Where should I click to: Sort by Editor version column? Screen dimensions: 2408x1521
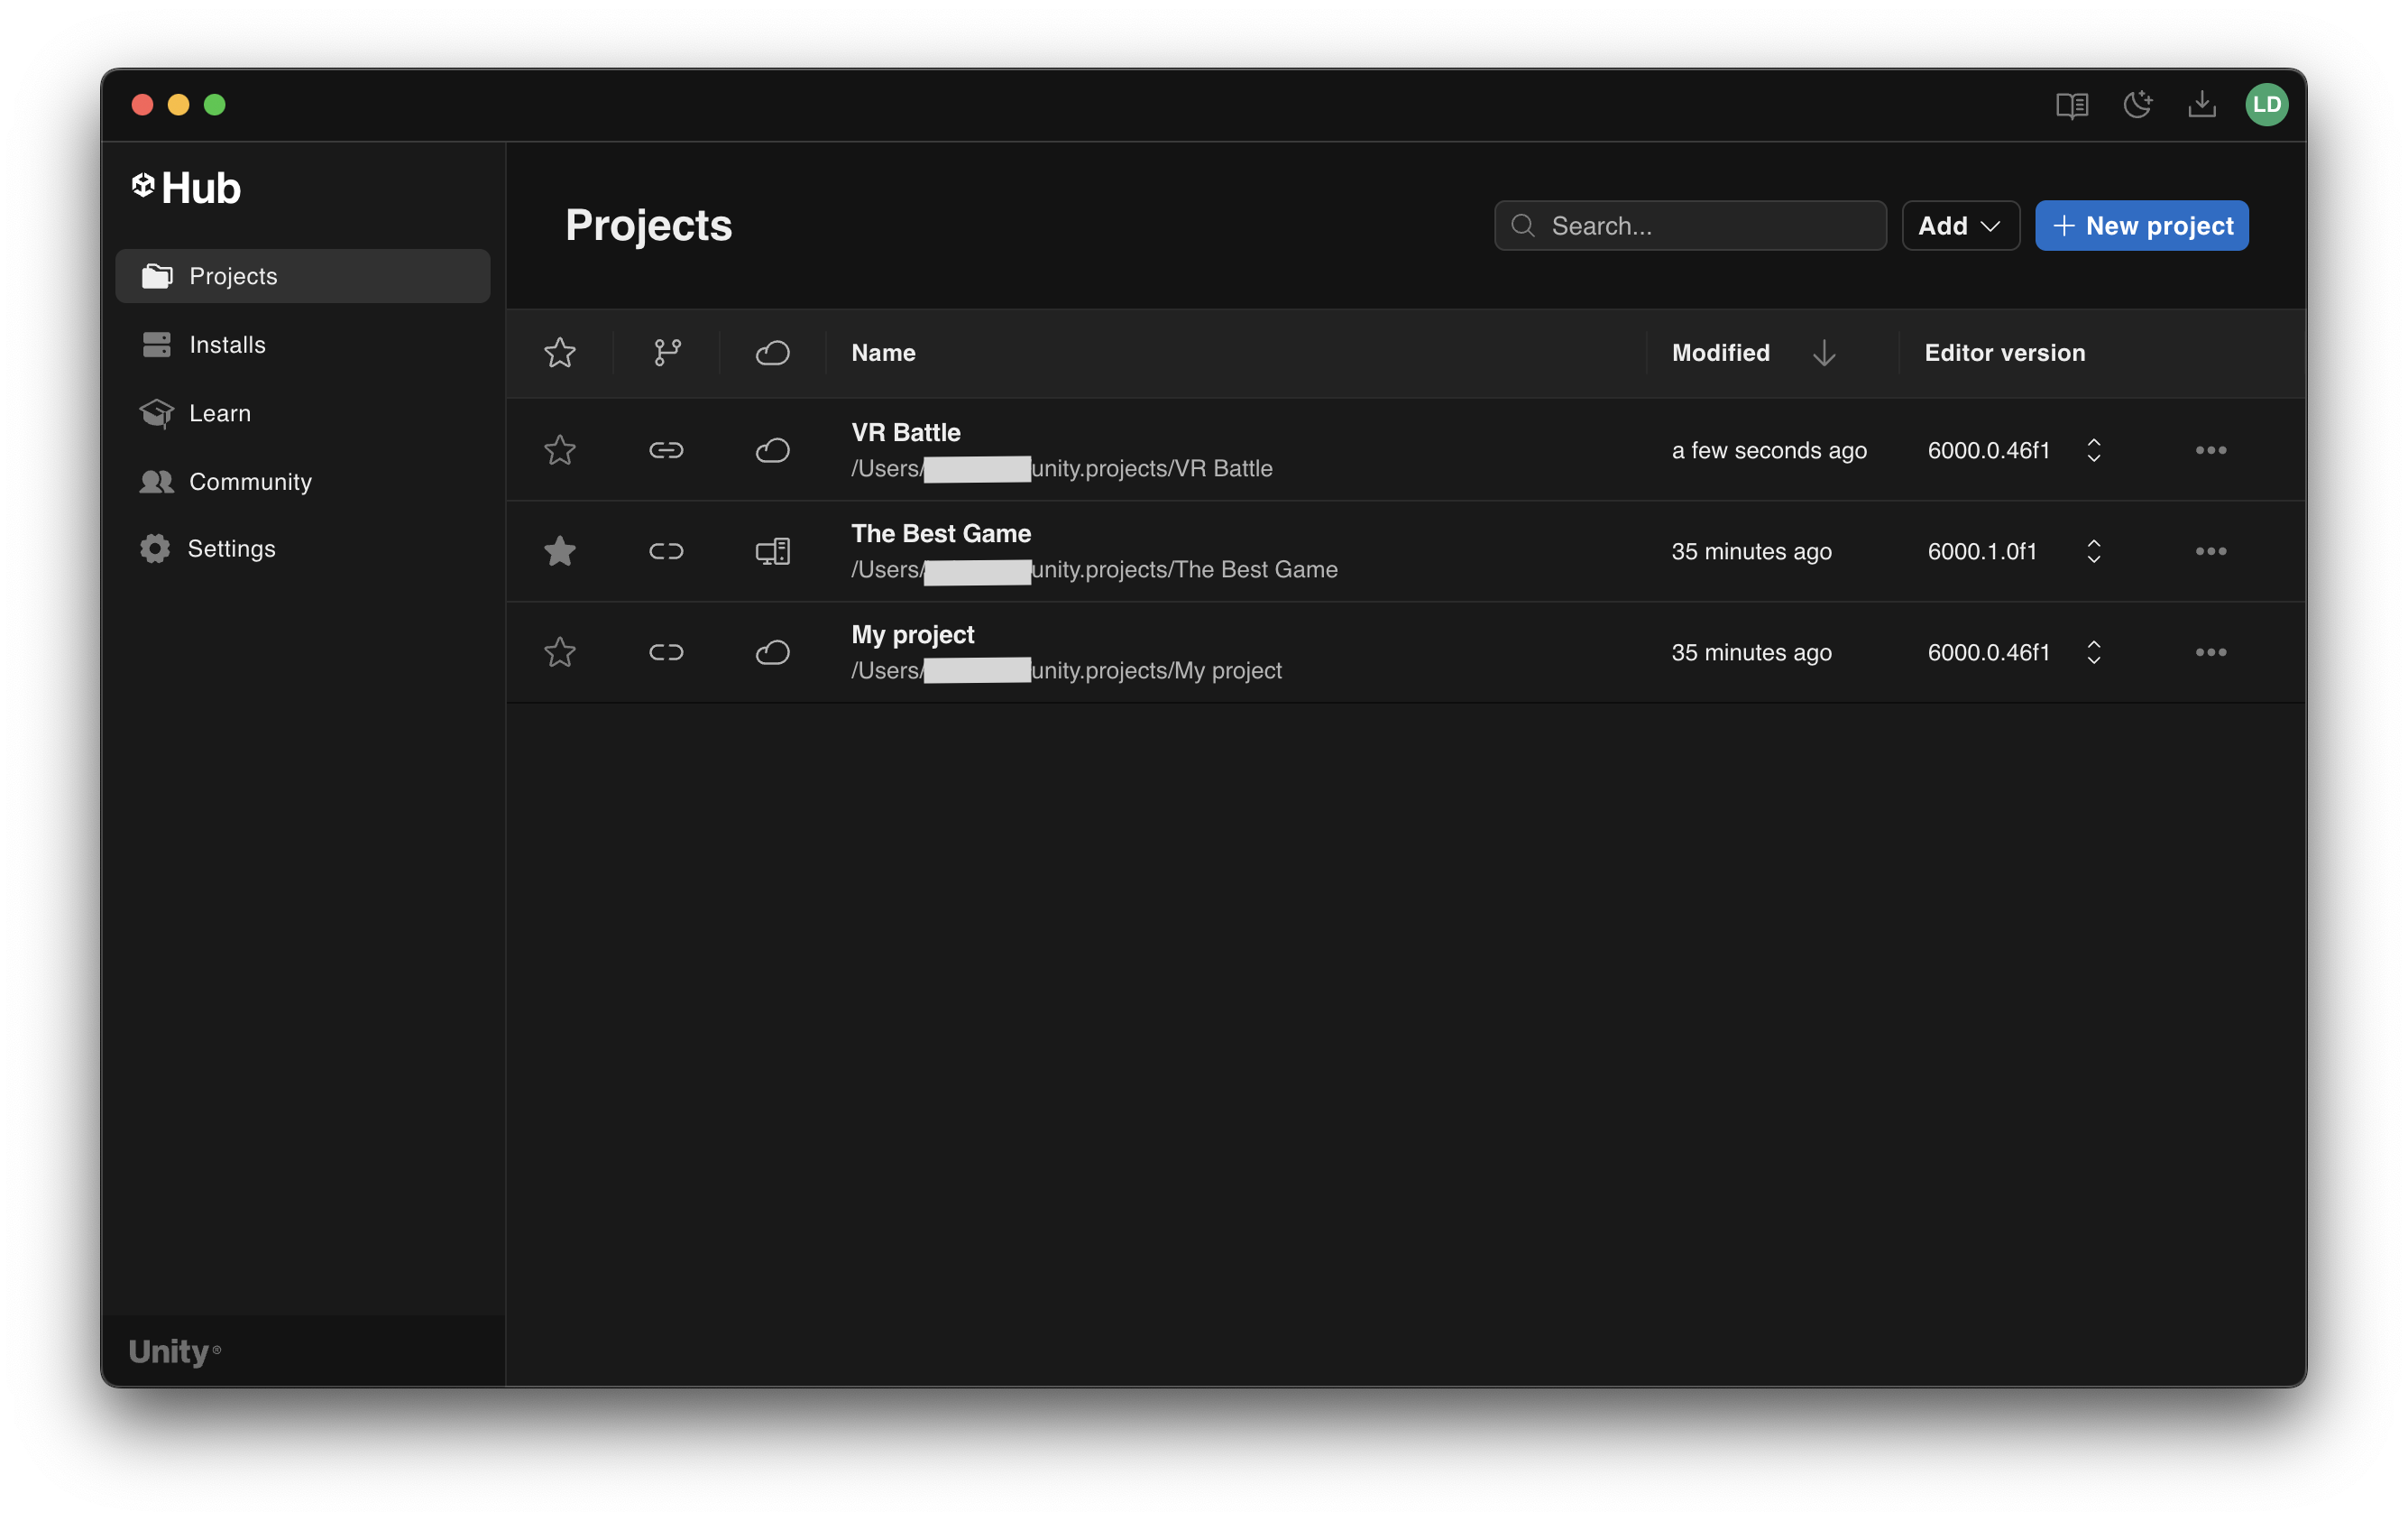point(2005,353)
